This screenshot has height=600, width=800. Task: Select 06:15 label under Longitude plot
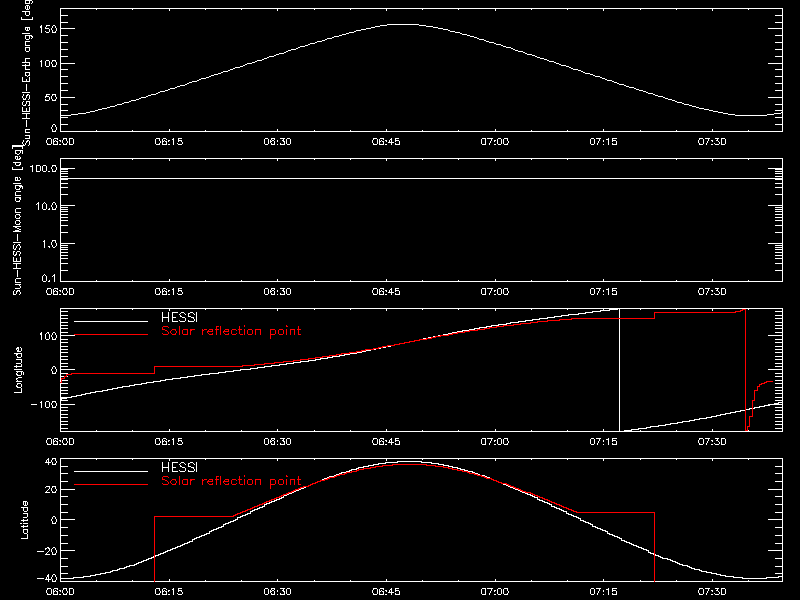pyautogui.click(x=169, y=441)
